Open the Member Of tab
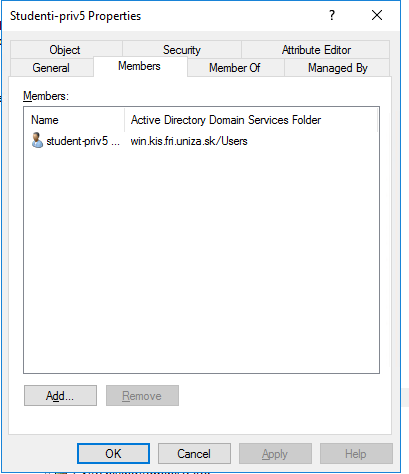The width and height of the screenshot is (409, 474). pos(235,68)
